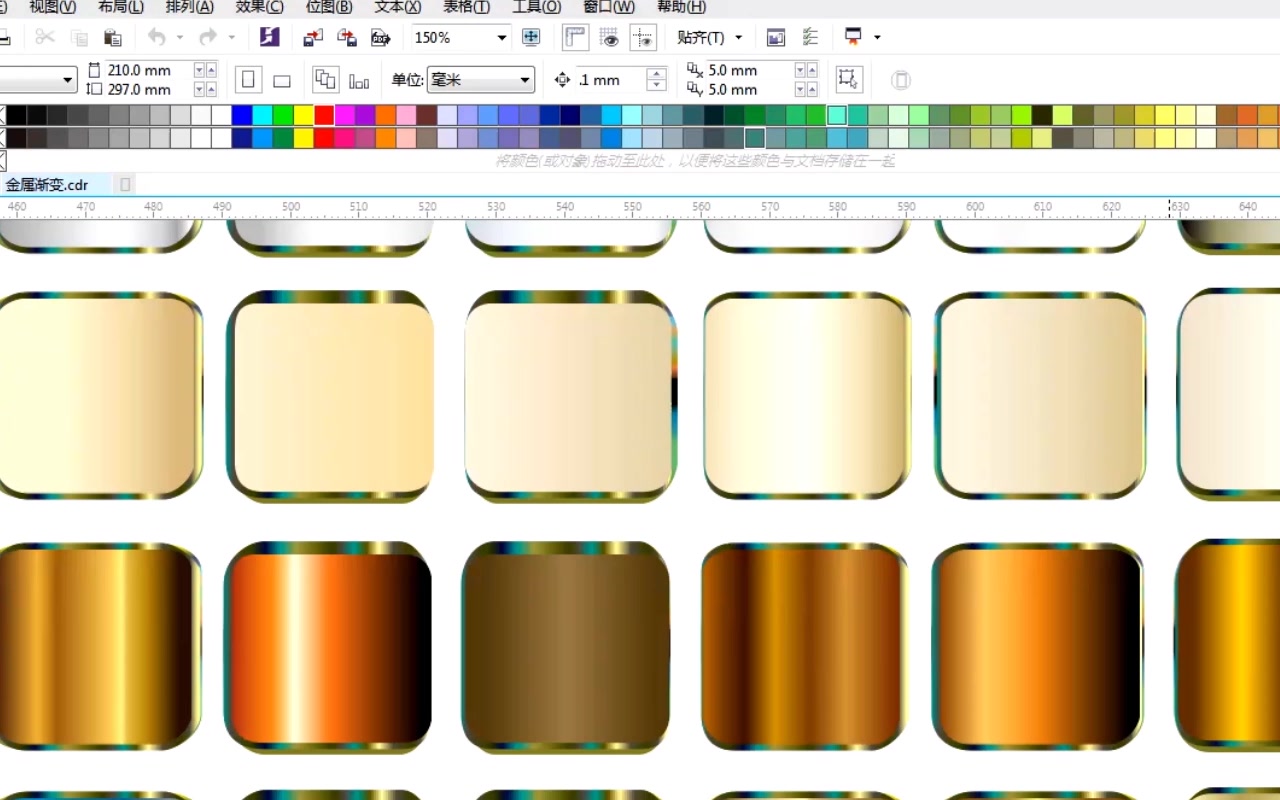The width and height of the screenshot is (1280, 800).
Task: Click the no-color box in document palette
Action: pyautogui.click(x=2, y=160)
